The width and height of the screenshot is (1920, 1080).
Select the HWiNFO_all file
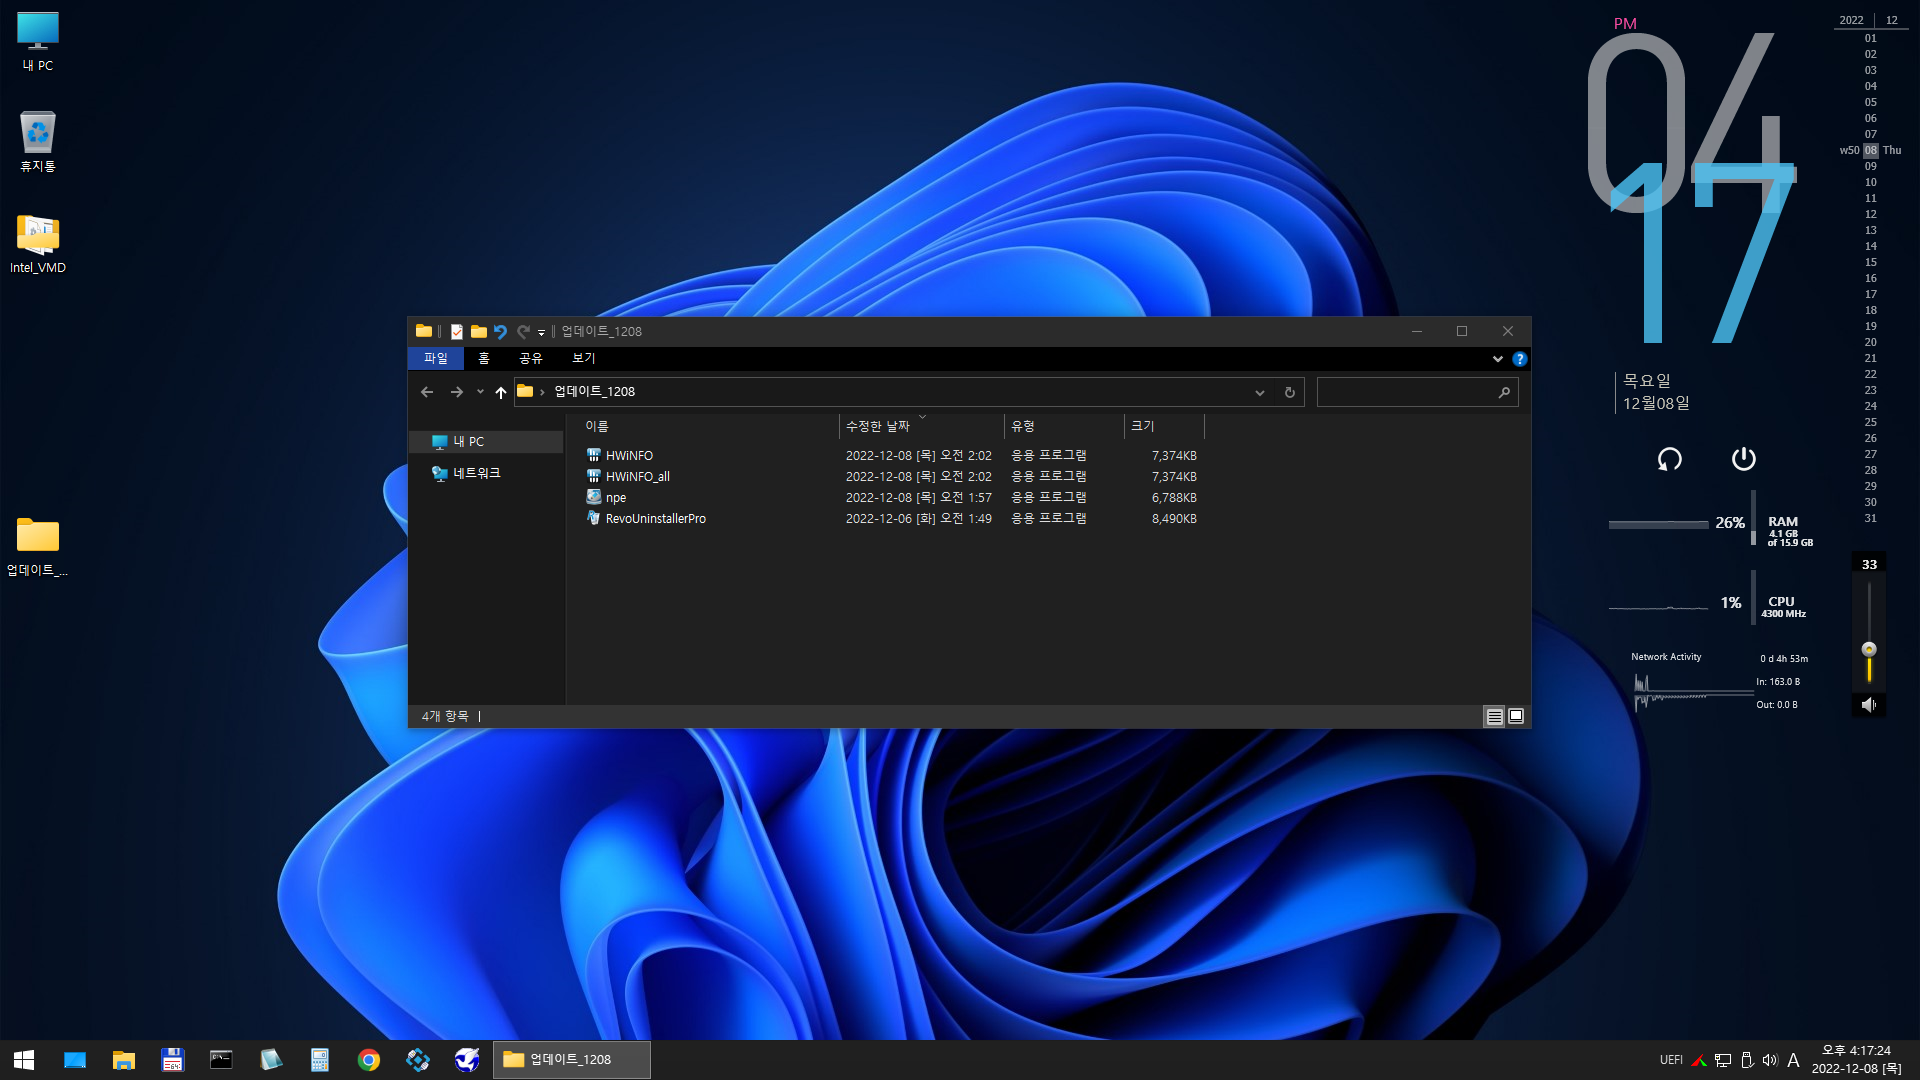click(637, 477)
